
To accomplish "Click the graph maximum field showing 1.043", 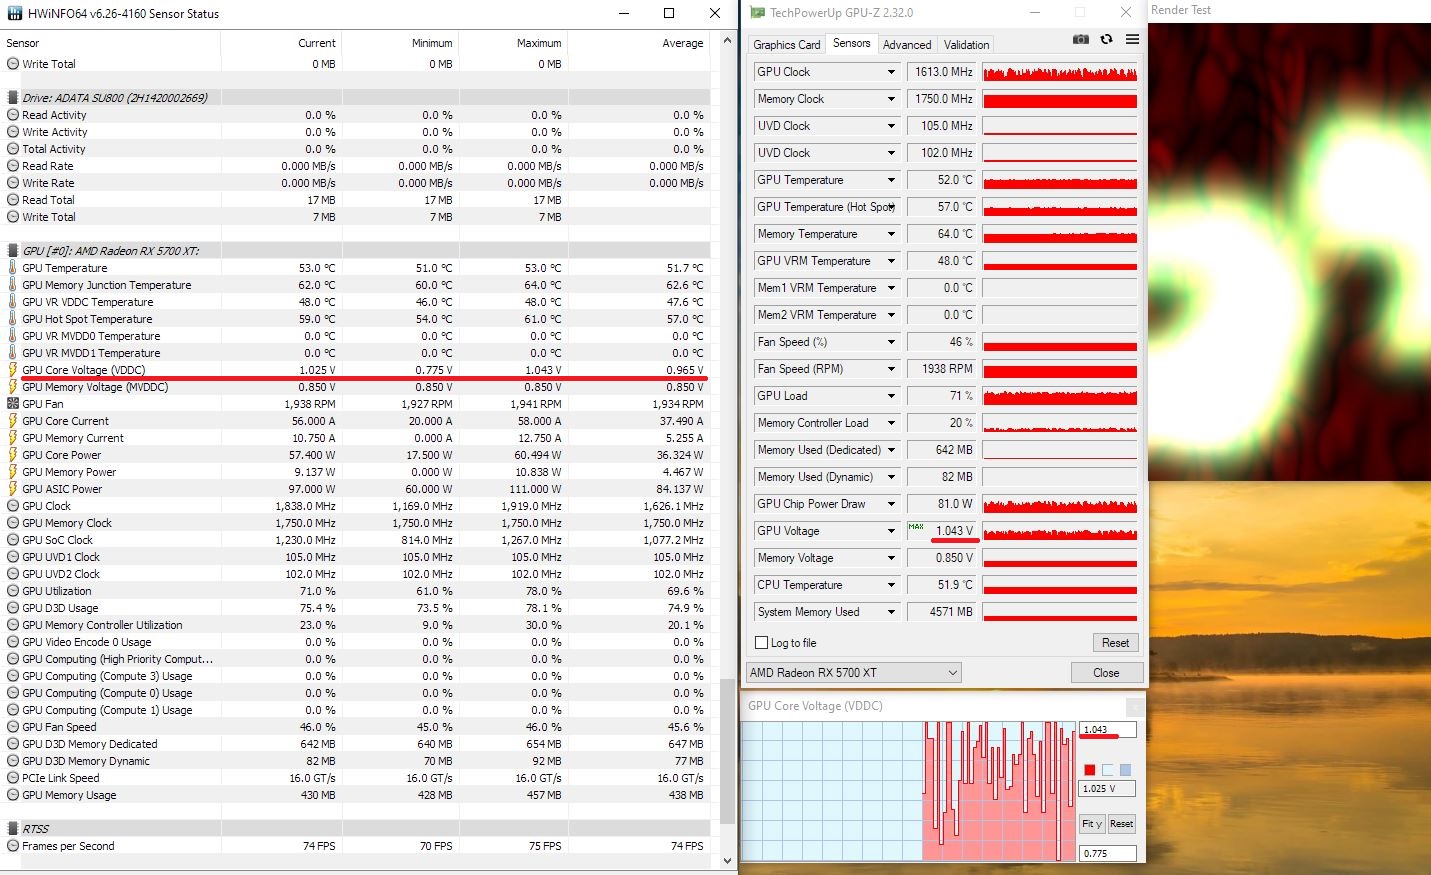I will [x=1108, y=730].
